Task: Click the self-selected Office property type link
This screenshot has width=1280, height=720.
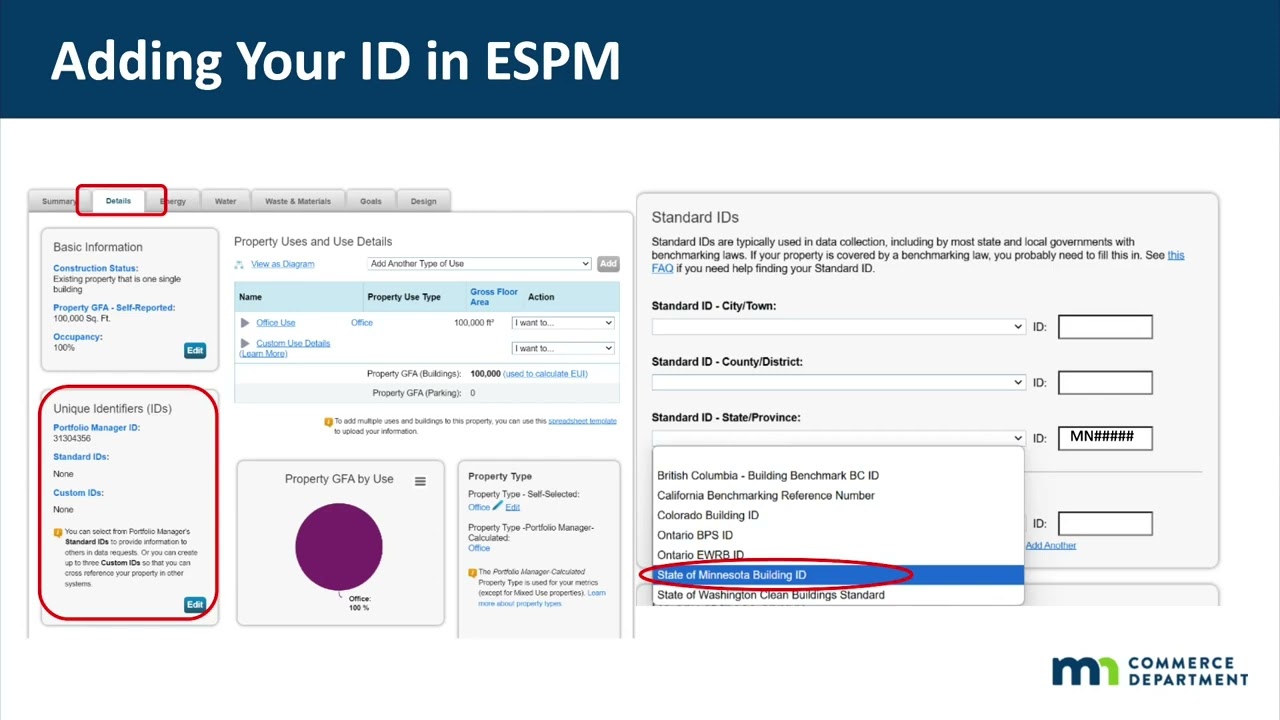Action: click(479, 507)
